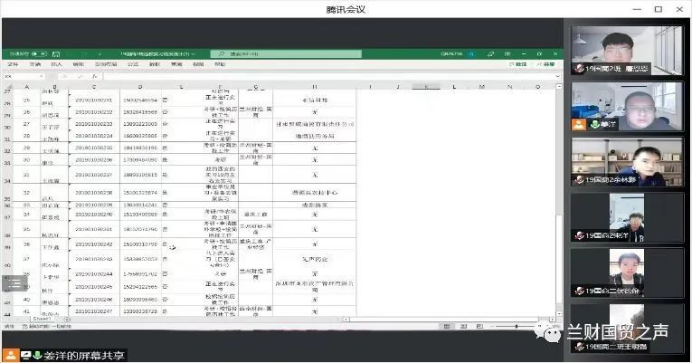
Task: Click the Comments button beside Share
Action: [x=519, y=65]
